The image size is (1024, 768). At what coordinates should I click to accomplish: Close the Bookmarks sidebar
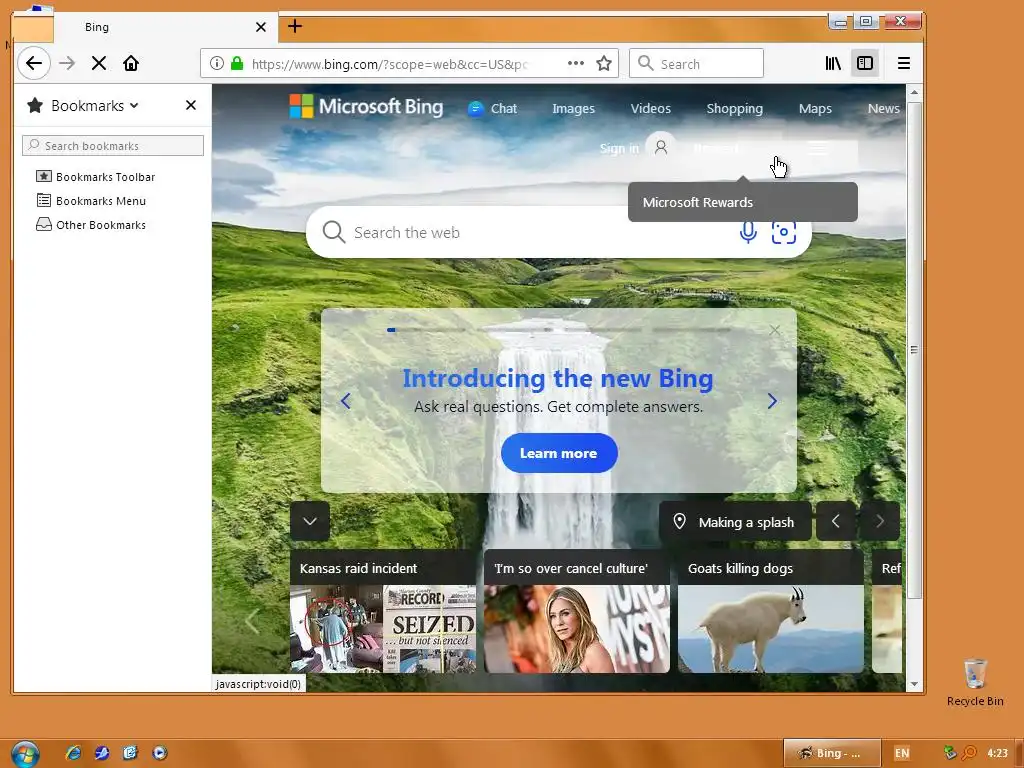[x=191, y=105]
